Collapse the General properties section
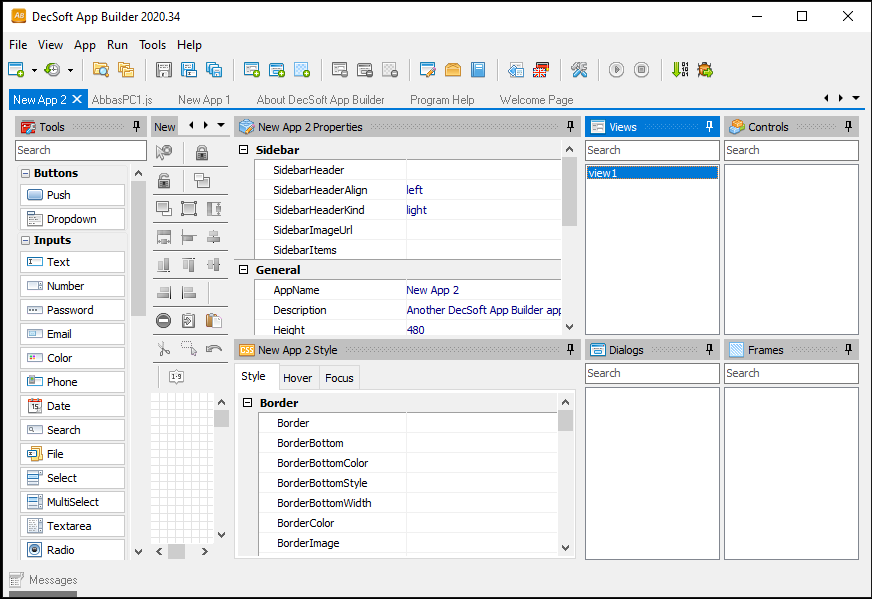Image resolution: width=872 pixels, height=599 pixels. click(243, 270)
